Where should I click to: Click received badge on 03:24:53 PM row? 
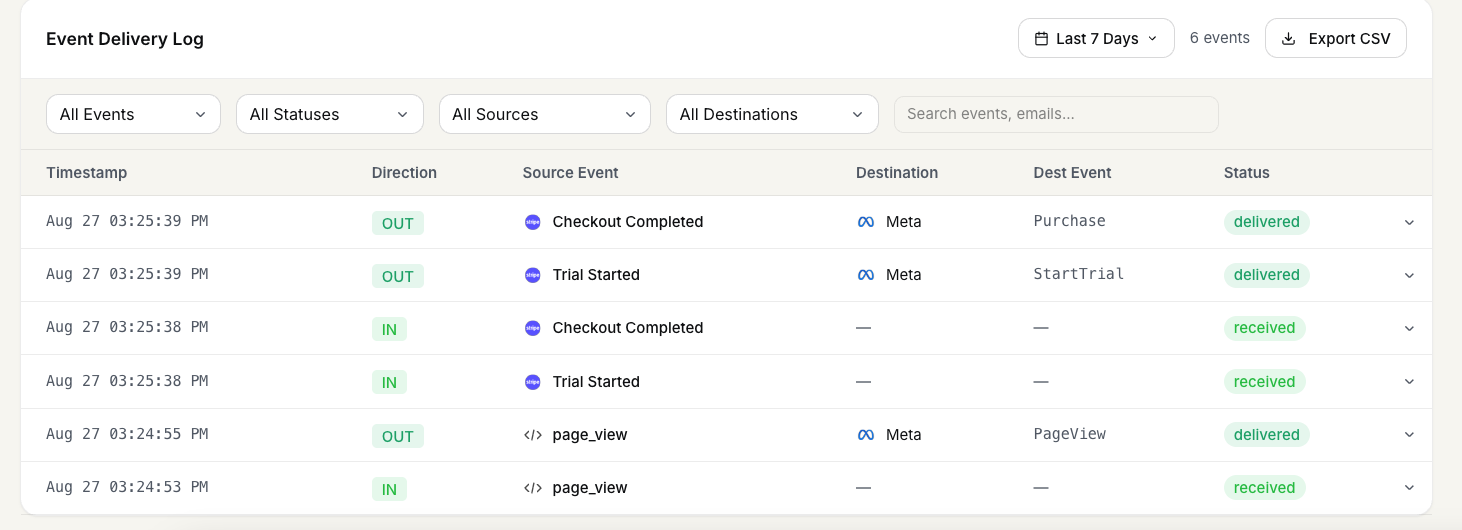1264,488
